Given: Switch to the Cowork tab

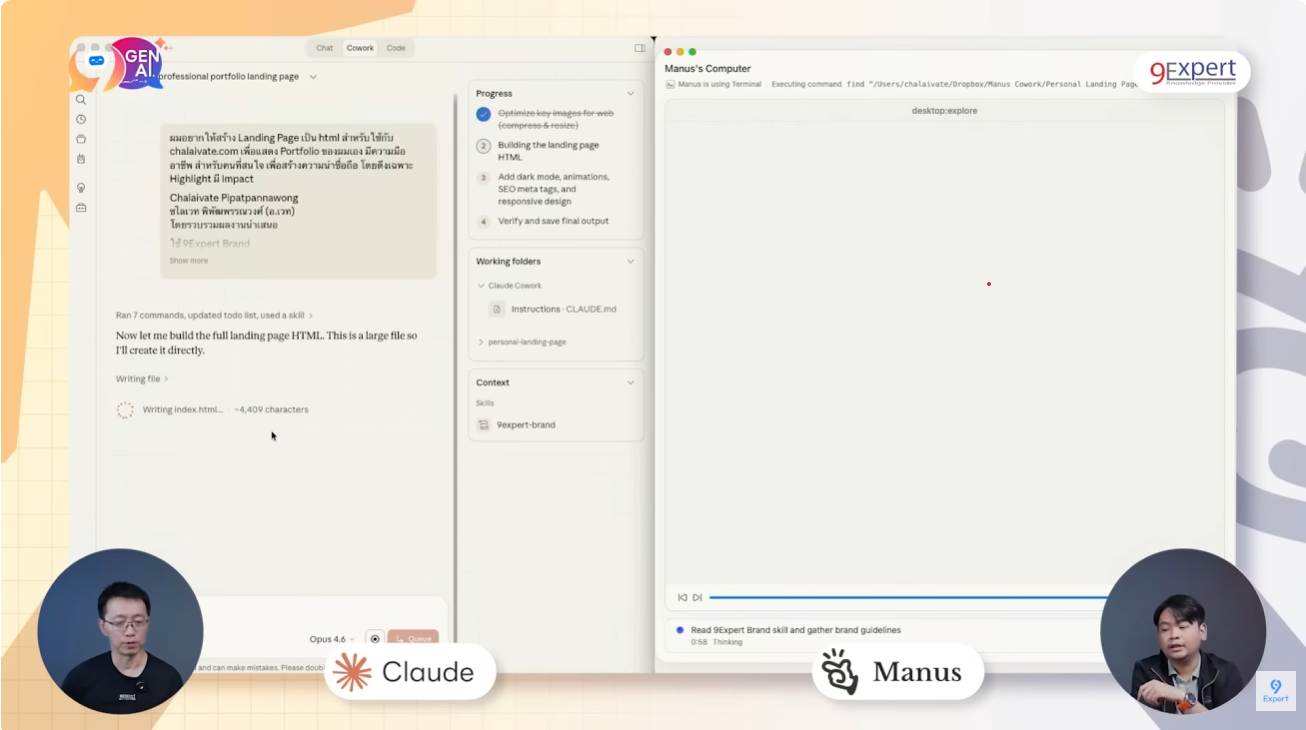Looking at the screenshot, I should [360, 48].
